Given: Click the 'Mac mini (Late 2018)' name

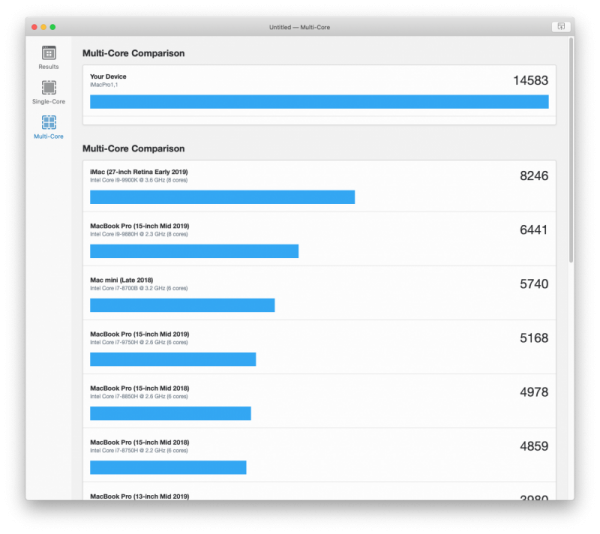Looking at the screenshot, I should click(122, 280).
